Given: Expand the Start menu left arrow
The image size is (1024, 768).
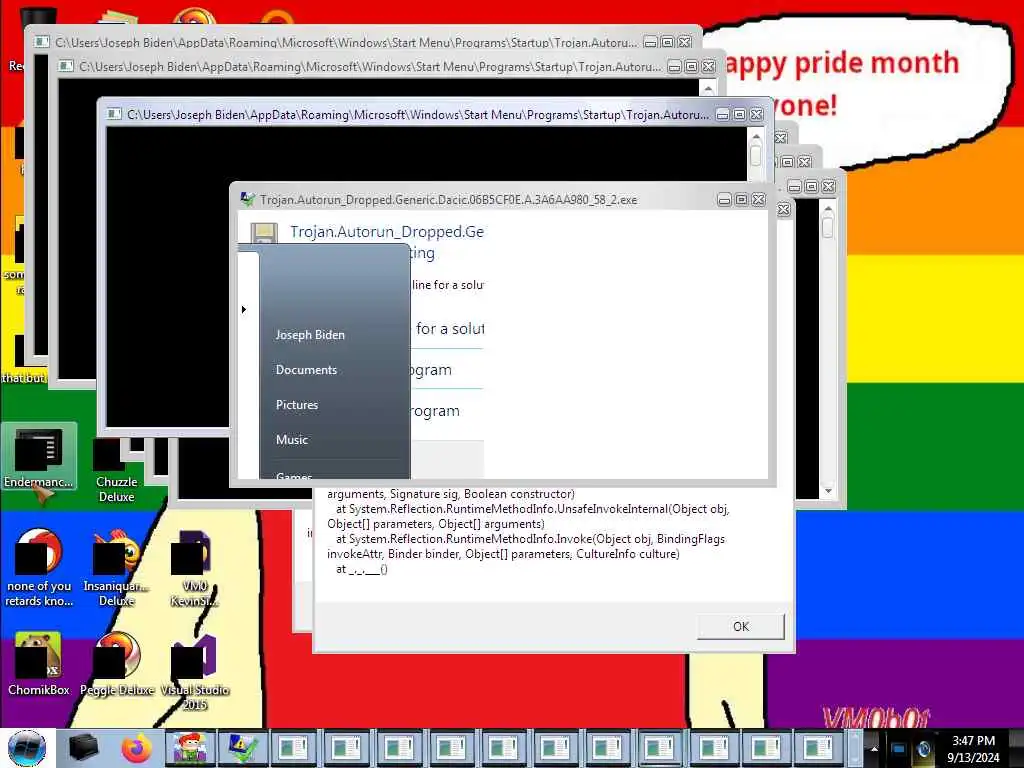Looking at the screenshot, I should pyautogui.click(x=244, y=309).
